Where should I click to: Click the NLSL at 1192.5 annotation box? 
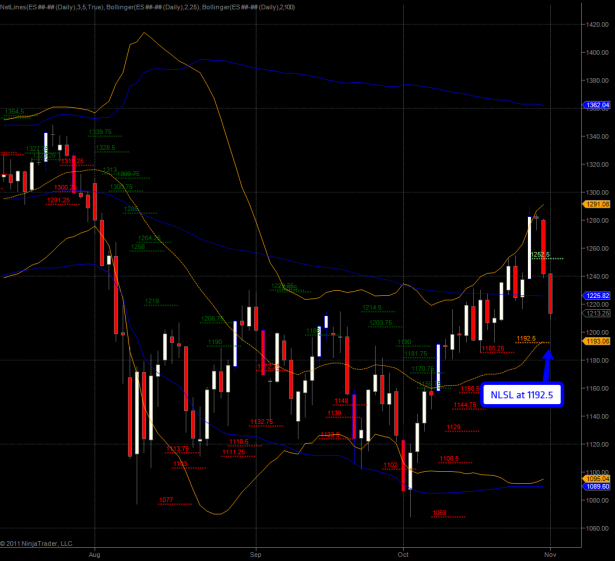click(x=521, y=396)
